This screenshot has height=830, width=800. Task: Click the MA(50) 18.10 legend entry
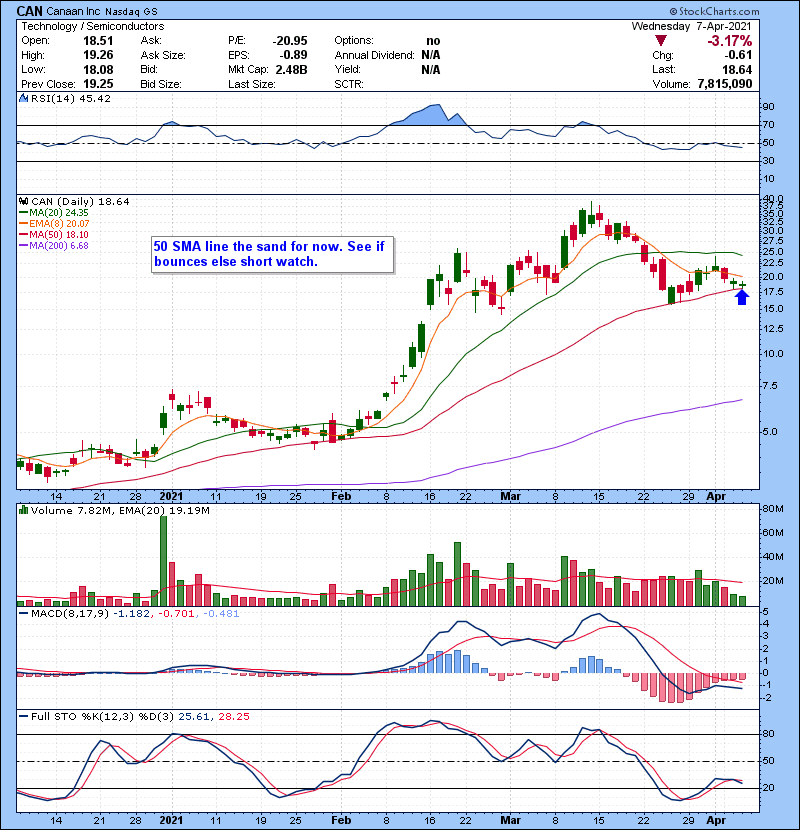pos(59,235)
